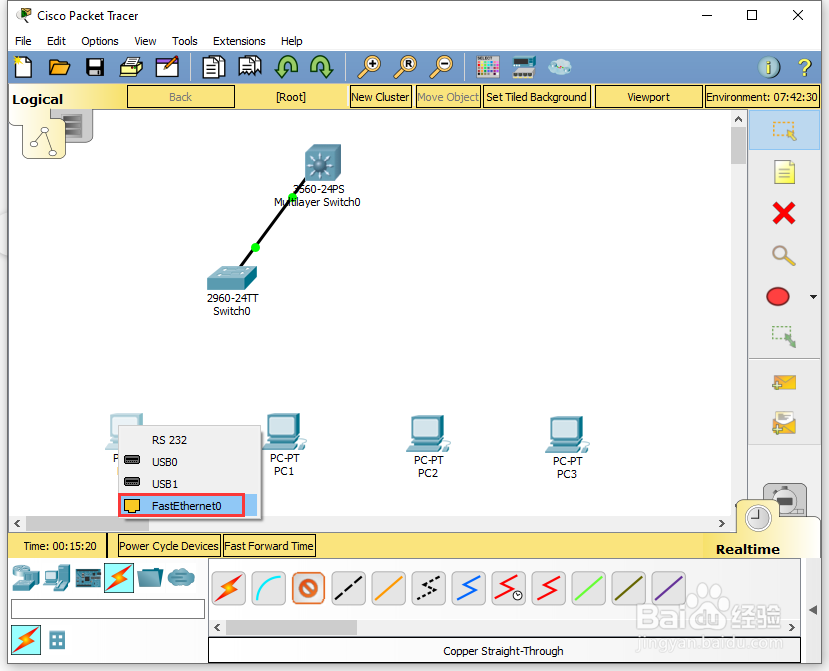Choose the Inspect magnifier tool
The width and height of the screenshot is (829, 671).
pos(784,255)
